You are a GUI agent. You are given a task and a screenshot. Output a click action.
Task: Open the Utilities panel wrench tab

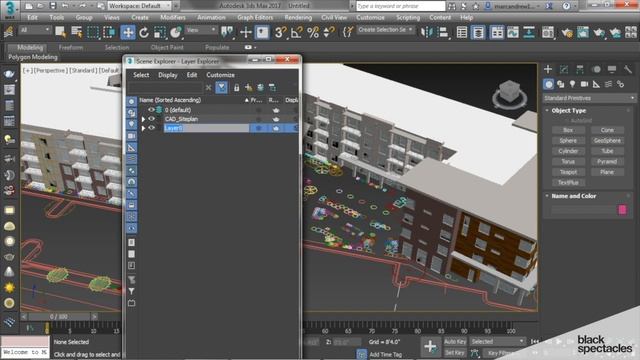(627, 69)
